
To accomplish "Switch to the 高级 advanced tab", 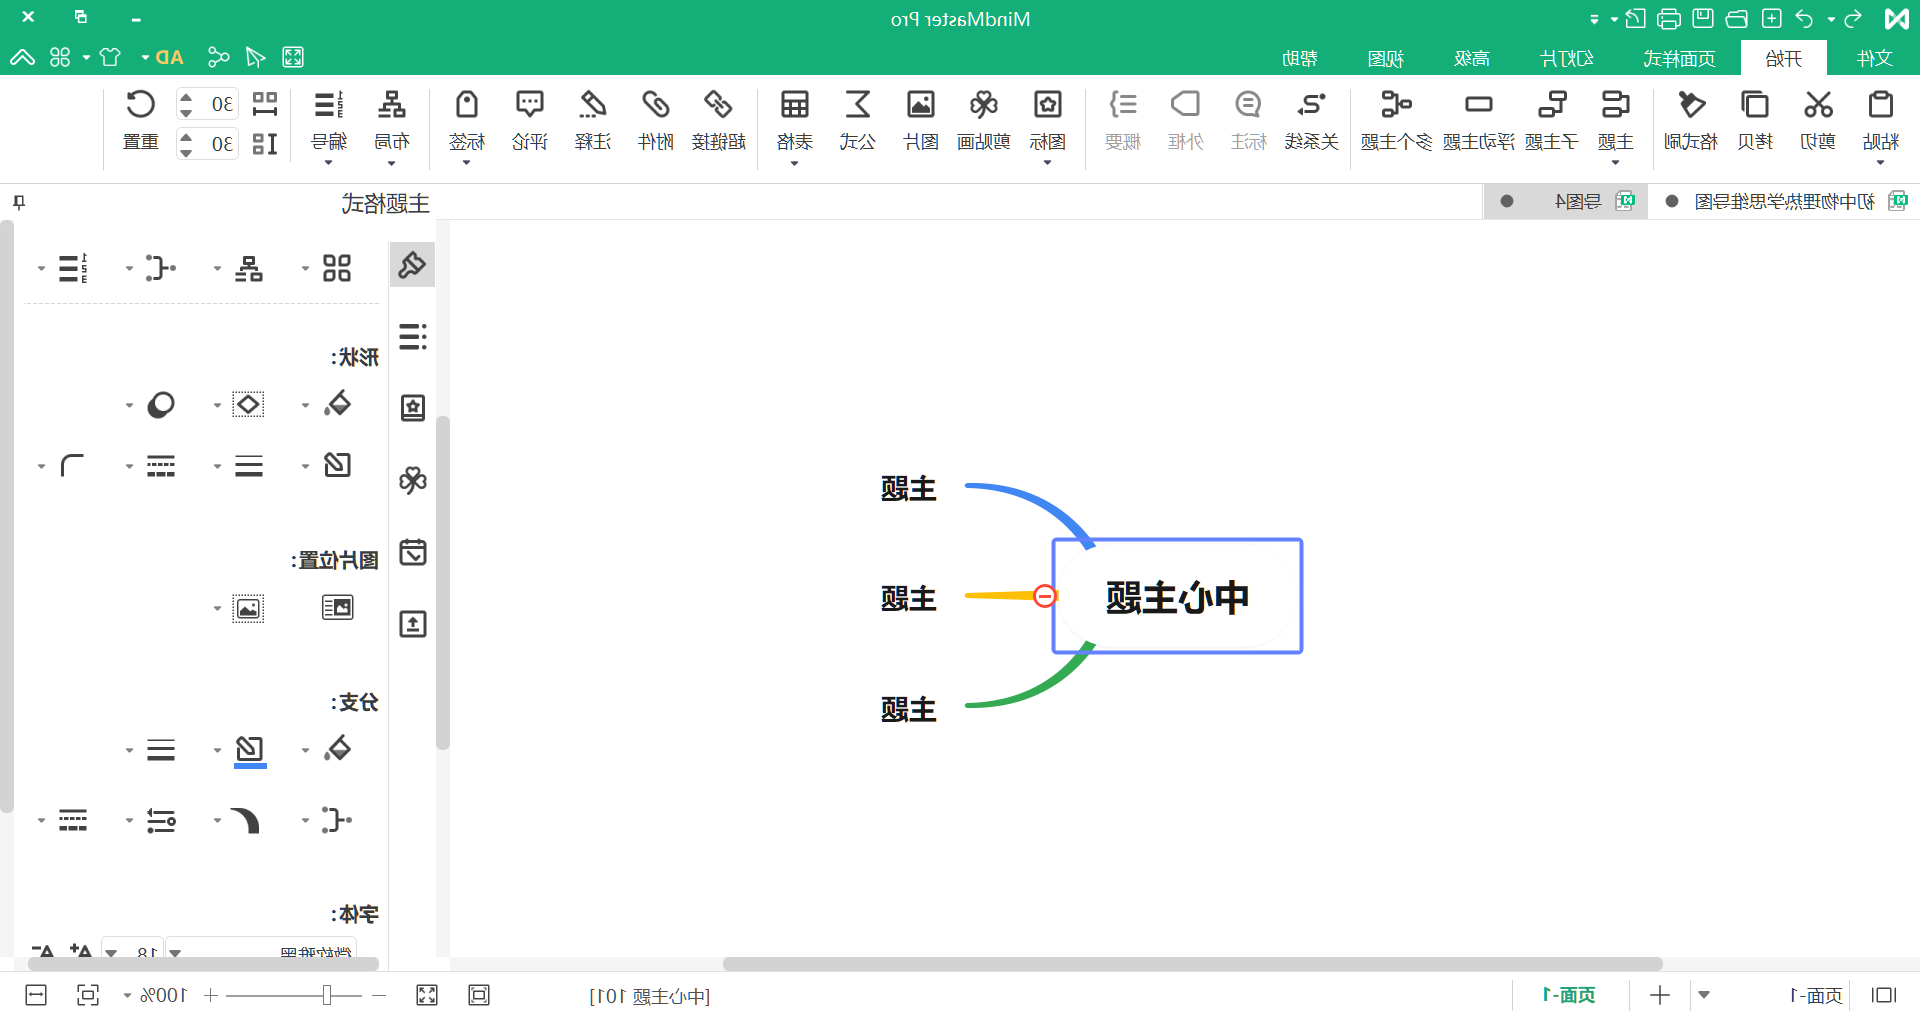I will 1472,58.
